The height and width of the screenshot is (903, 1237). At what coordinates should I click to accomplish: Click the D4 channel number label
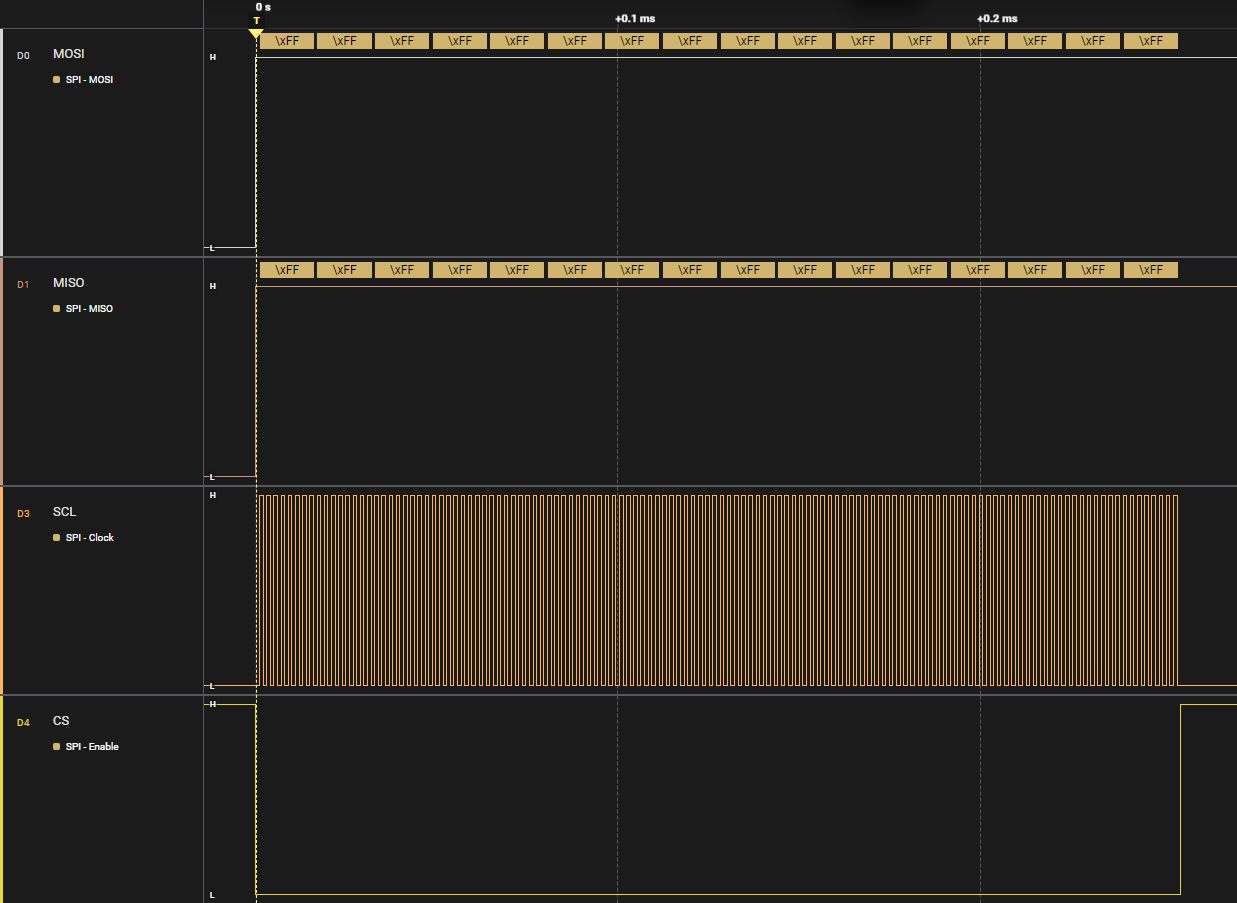[23, 723]
